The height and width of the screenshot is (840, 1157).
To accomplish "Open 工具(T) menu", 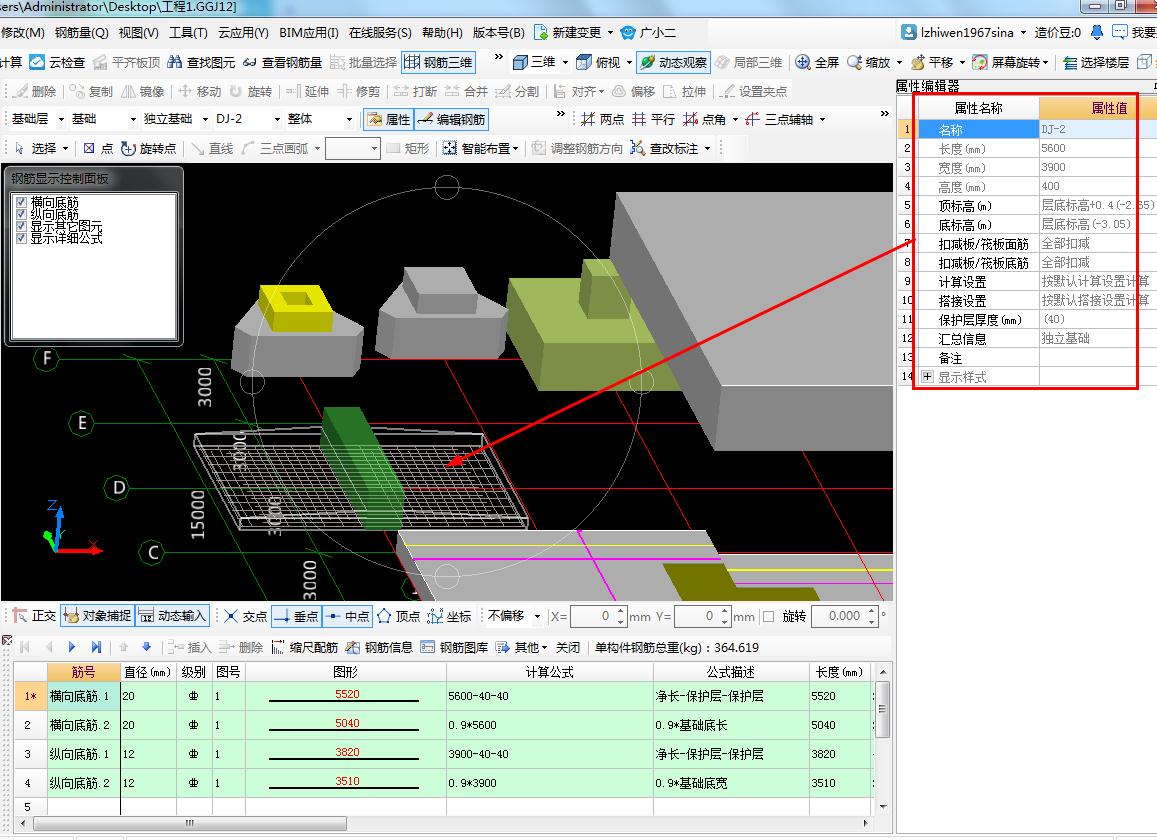I will (x=188, y=32).
